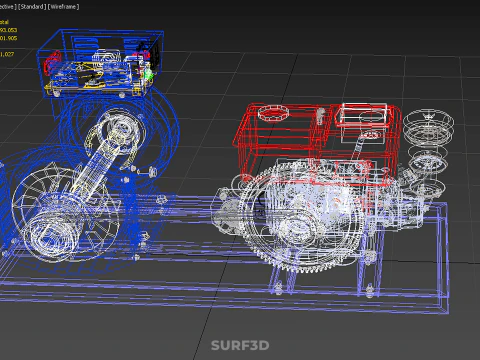
Task: Open the [Wireframe] viewport display menu
Action: [x=63, y=7]
